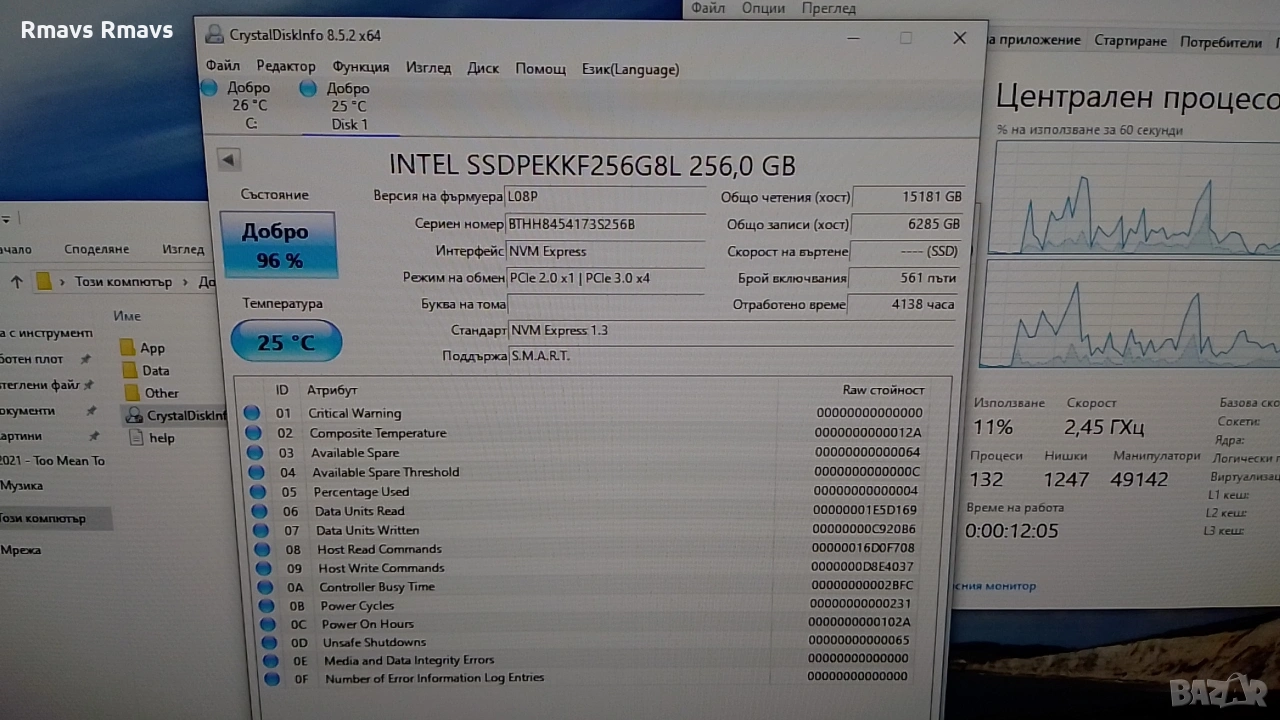Open the App folder icon
Screen dimensions: 1280x720
point(127,348)
